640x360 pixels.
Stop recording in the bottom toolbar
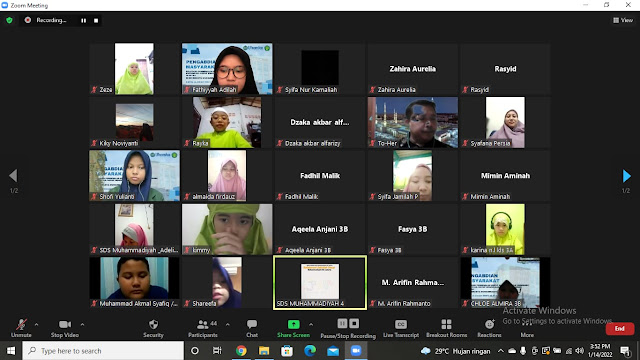coord(354,324)
